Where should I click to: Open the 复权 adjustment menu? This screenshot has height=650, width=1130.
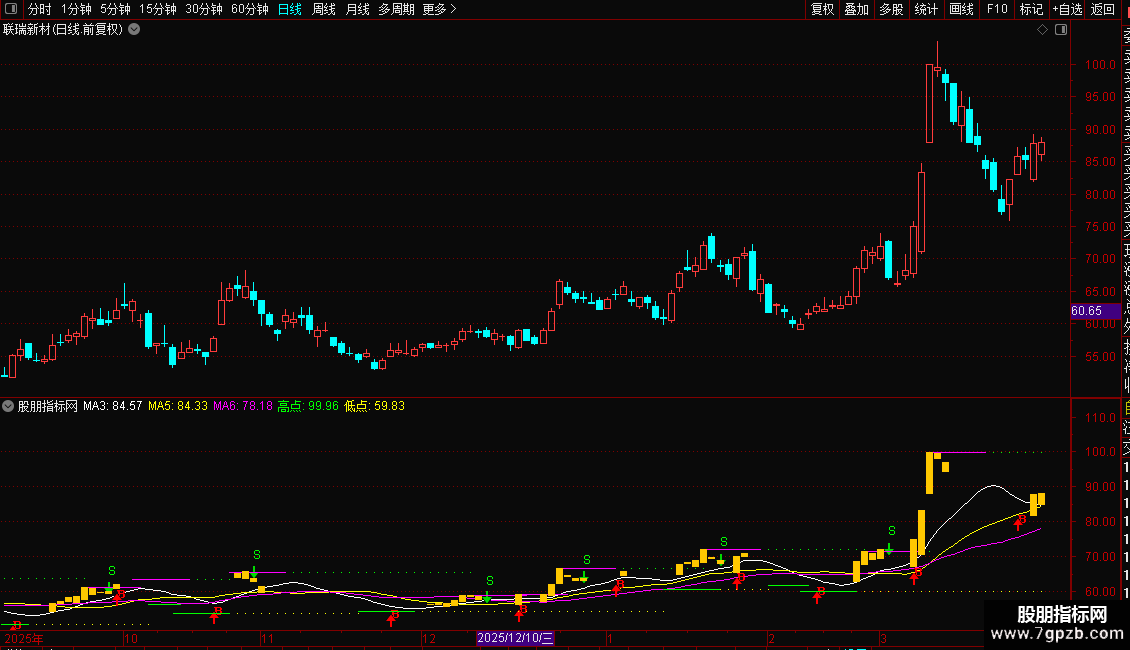(x=822, y=9)
